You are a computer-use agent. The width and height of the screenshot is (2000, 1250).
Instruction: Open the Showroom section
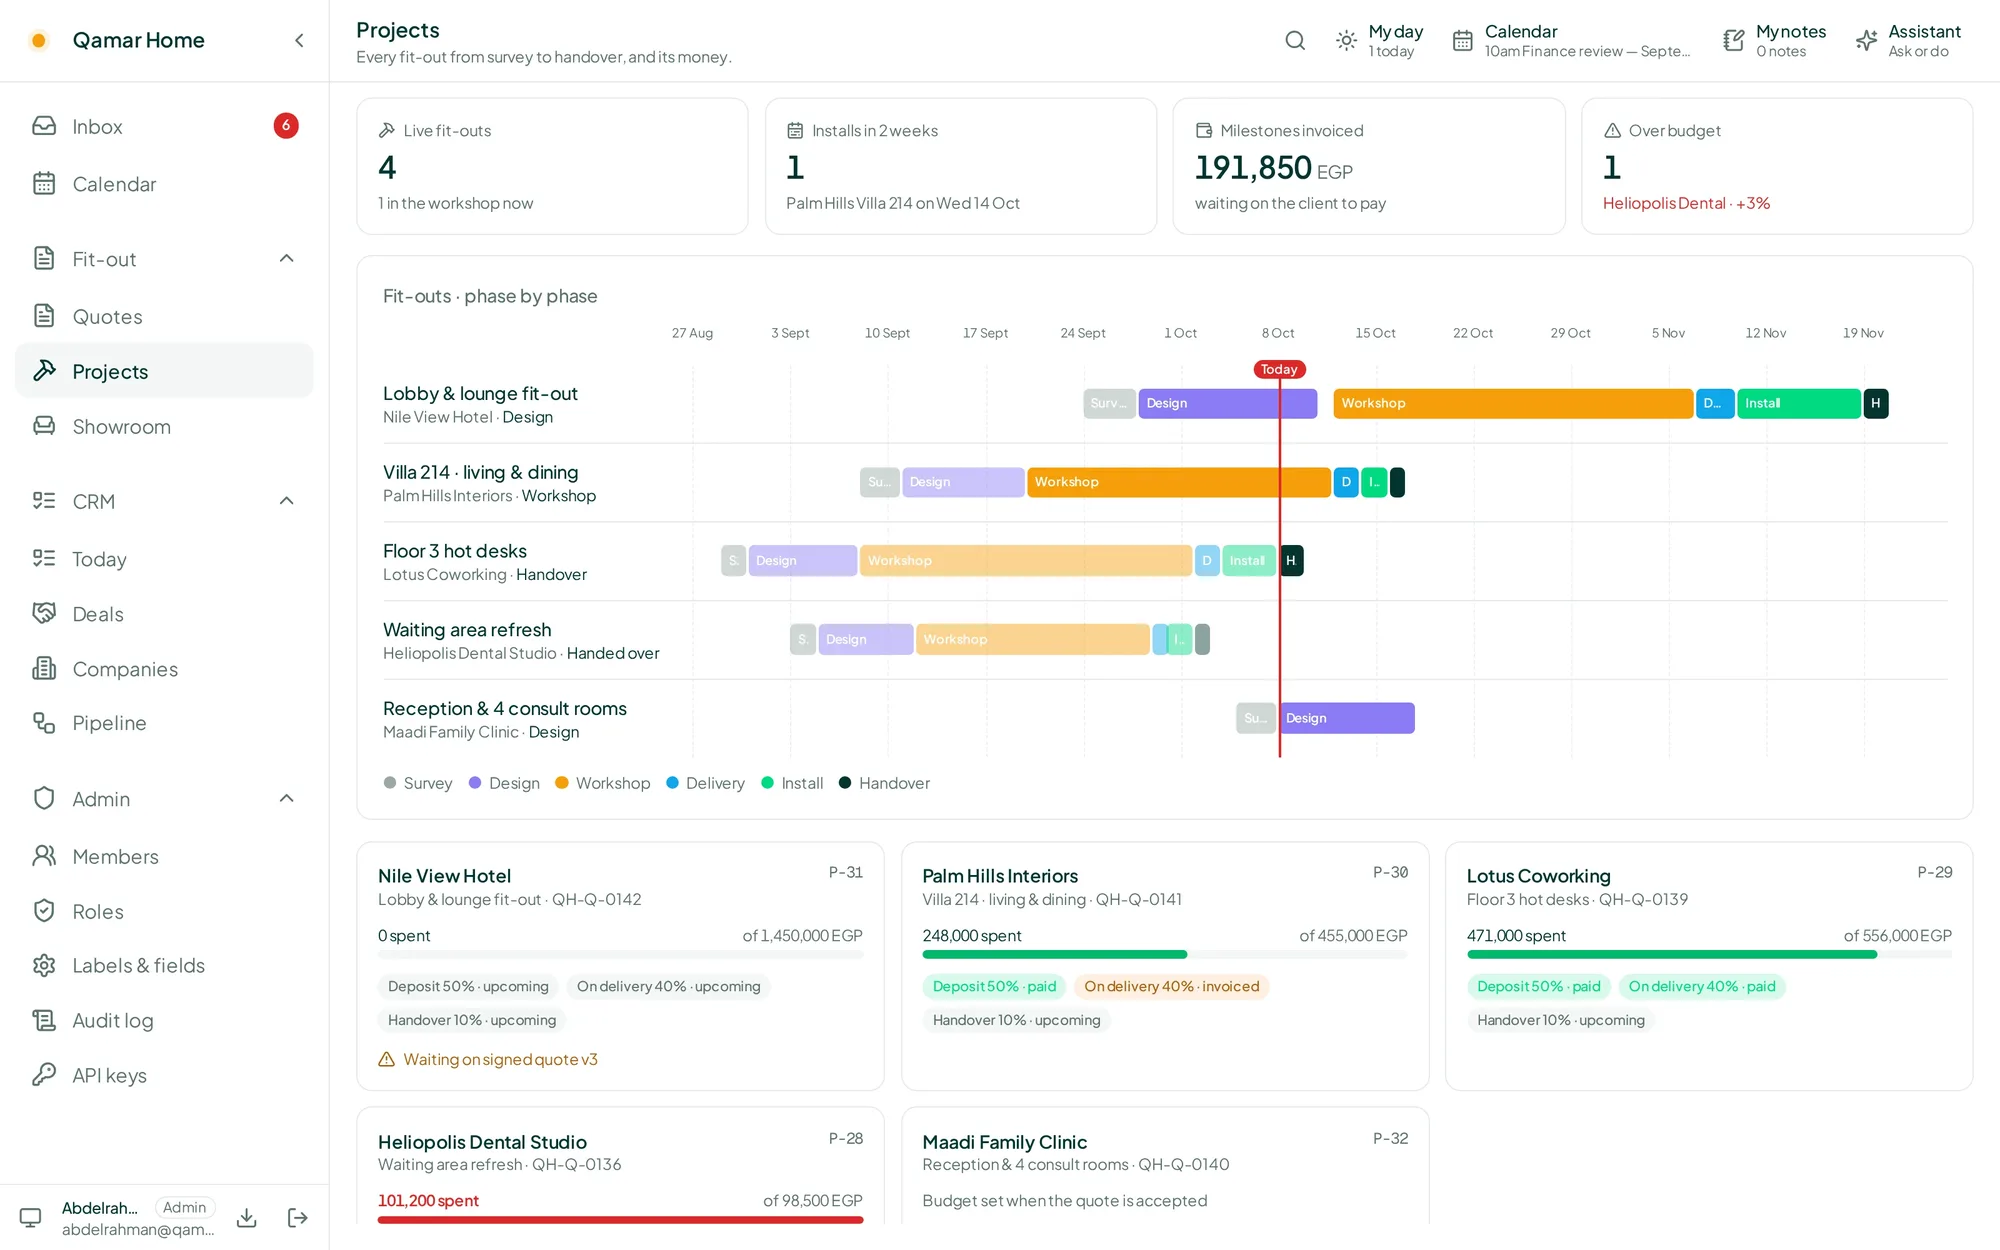click(x=165, y=426)
